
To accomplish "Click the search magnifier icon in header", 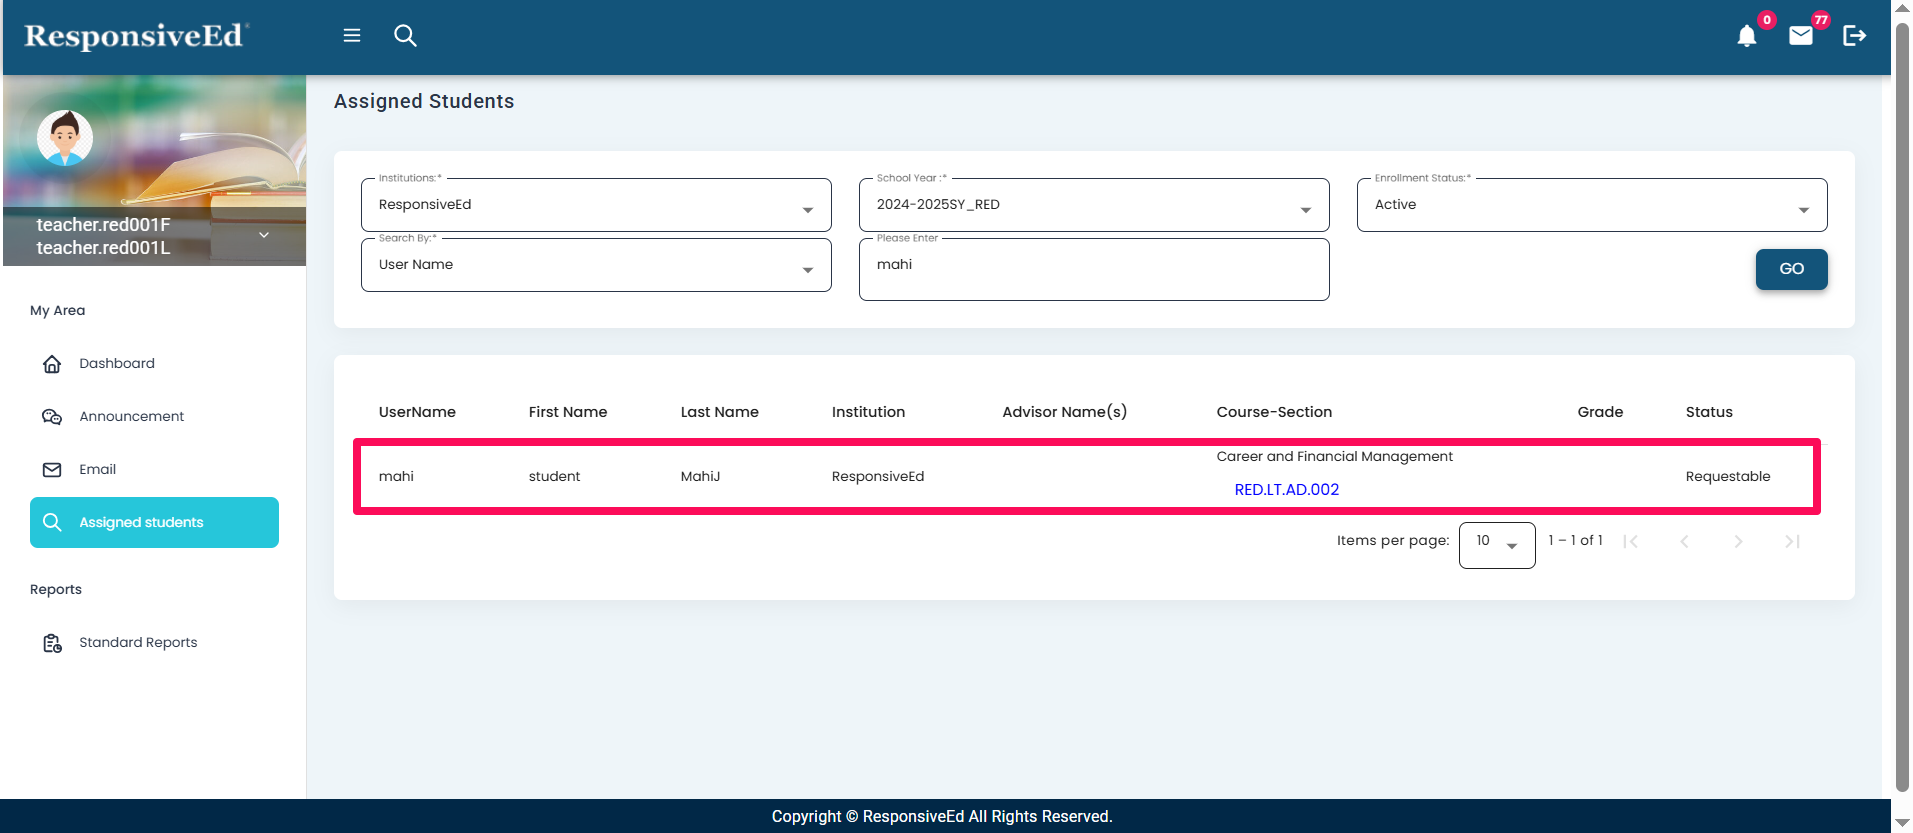I will [x=405, y=36].
